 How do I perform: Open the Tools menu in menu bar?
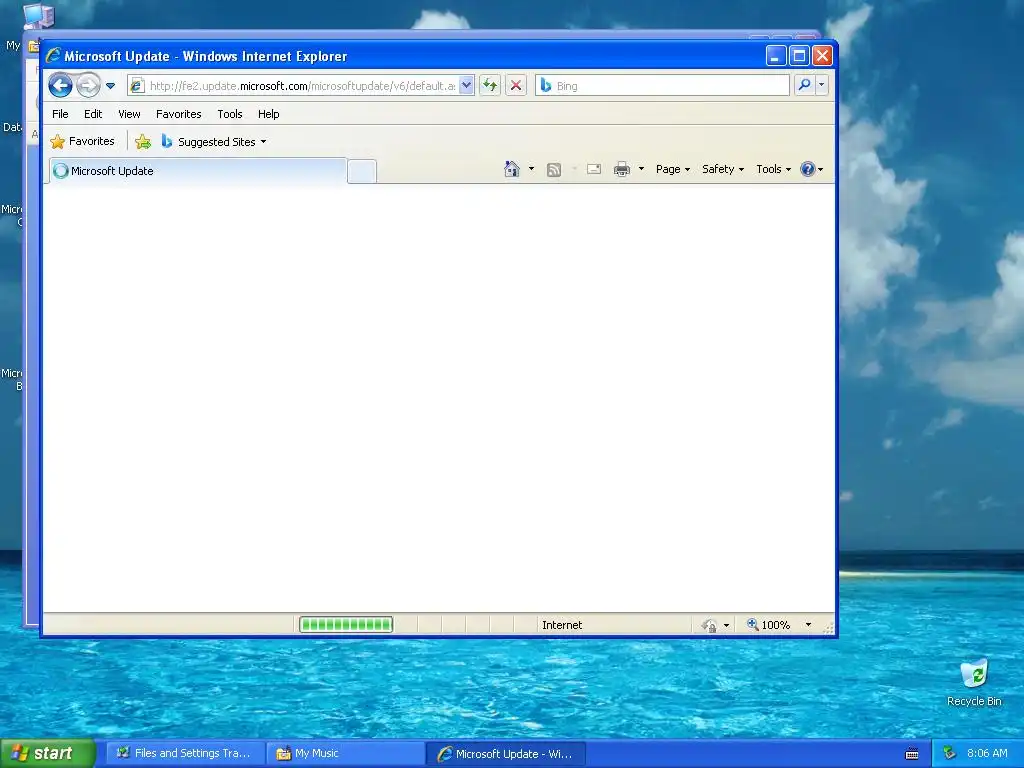[230, 114]
